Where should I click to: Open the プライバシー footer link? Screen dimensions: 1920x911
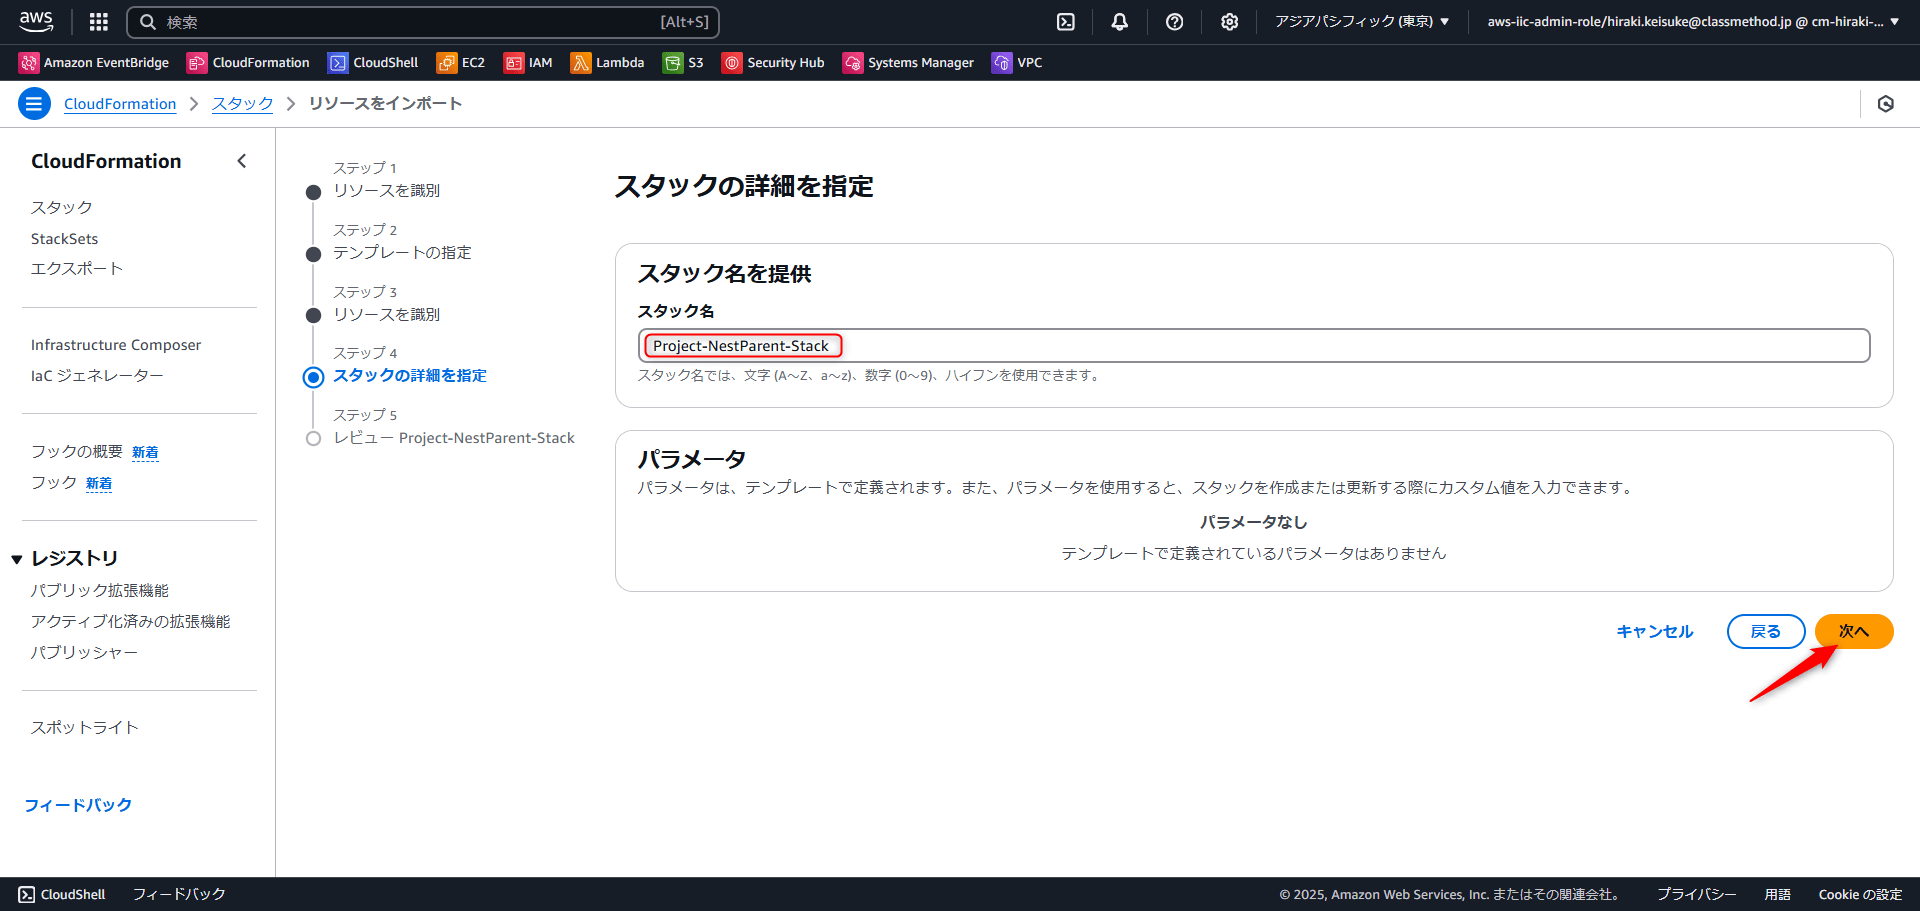point(1696,894)
